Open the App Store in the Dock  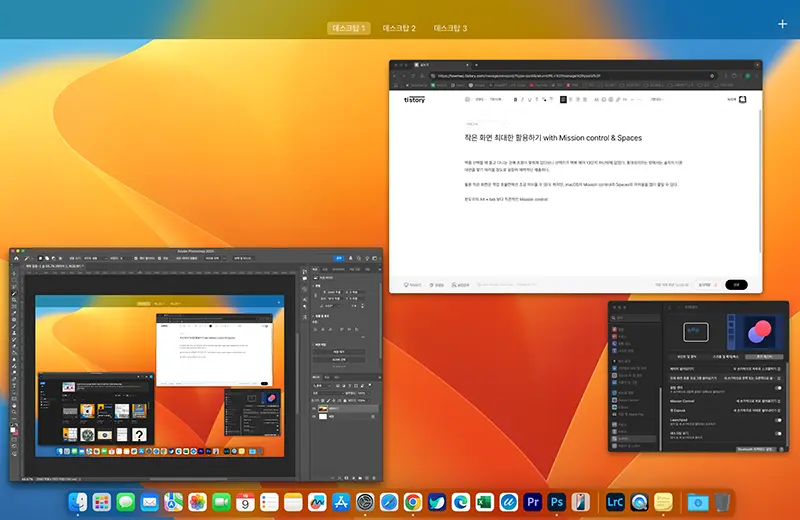[341, 503]
